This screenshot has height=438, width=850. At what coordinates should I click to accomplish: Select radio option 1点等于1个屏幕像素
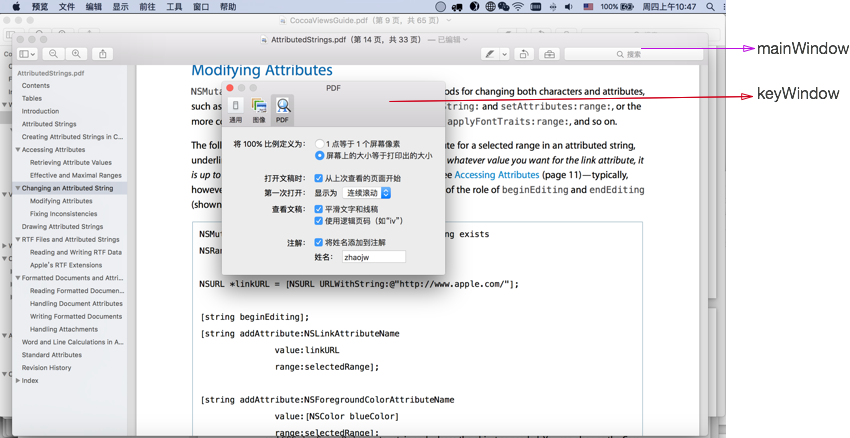(320, 144)
